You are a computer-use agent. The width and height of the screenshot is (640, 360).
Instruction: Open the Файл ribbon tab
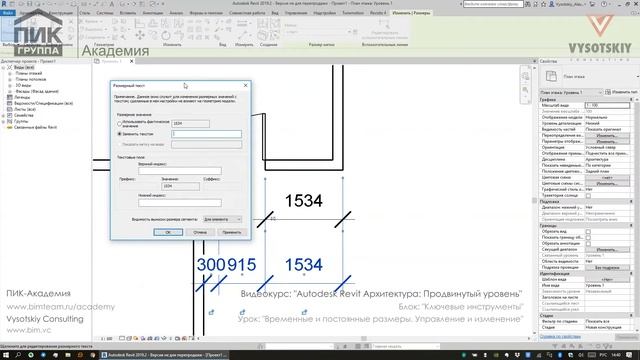click(8, 13)
